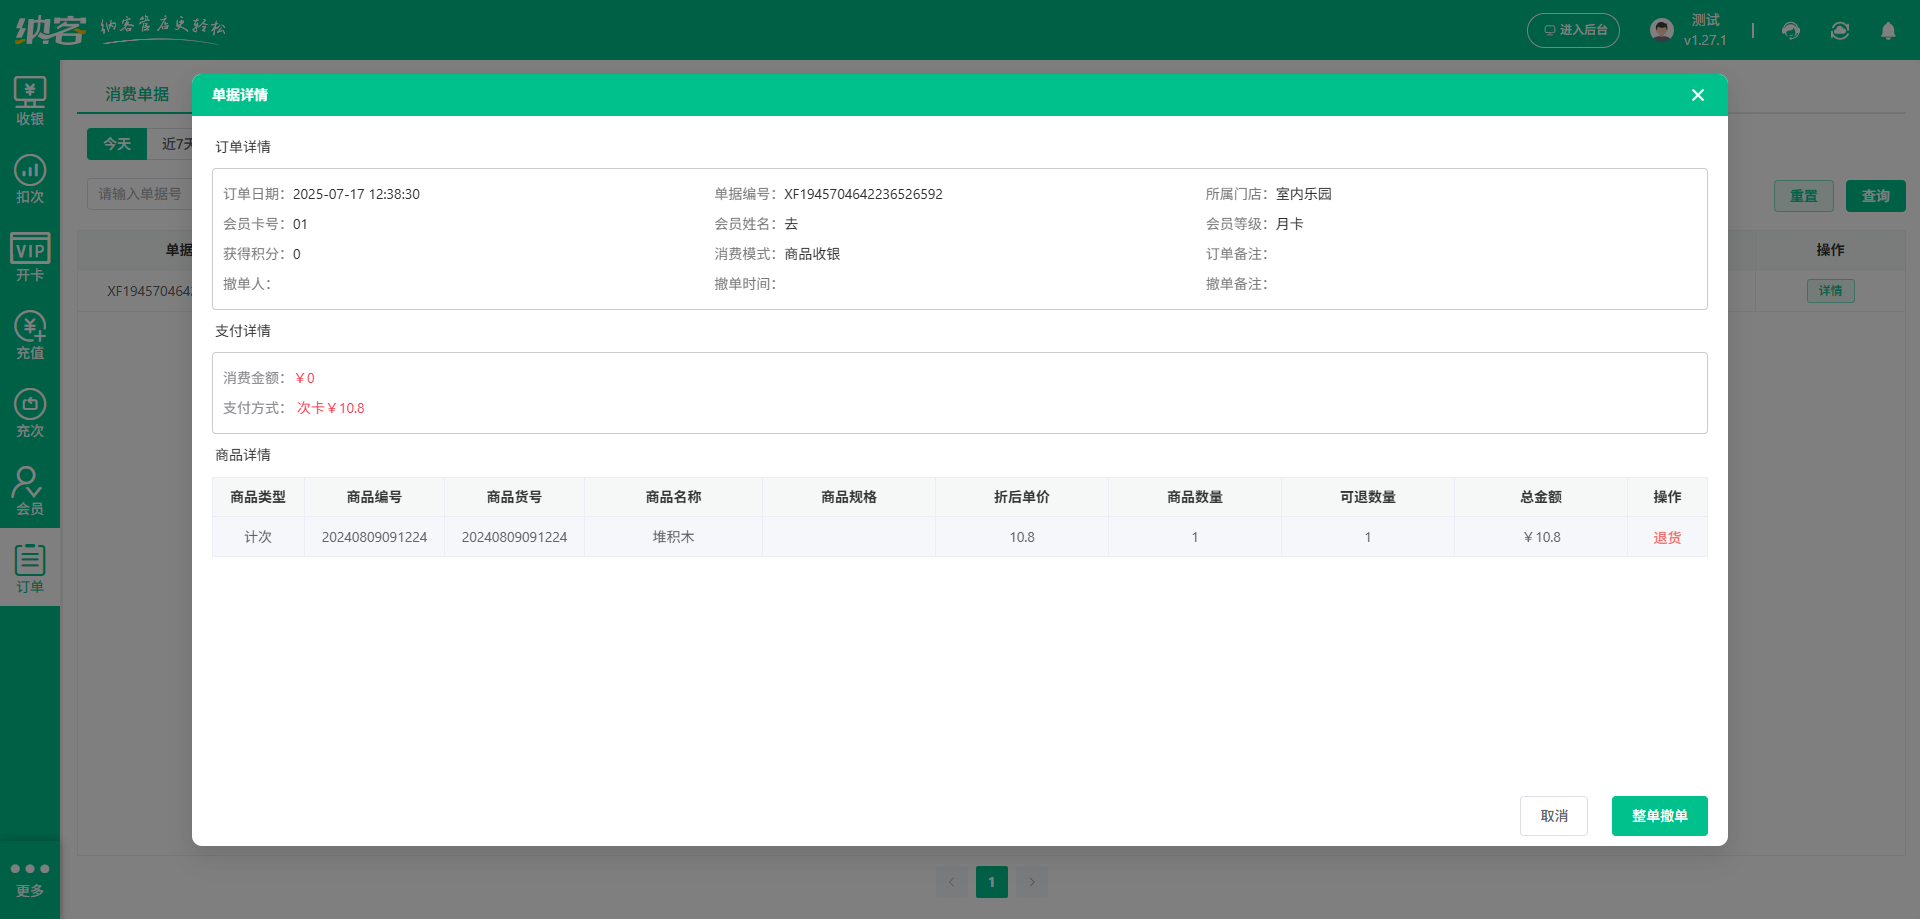Click the 重置 reset button
This screenshot has width=1920, height=919.
1803,196
